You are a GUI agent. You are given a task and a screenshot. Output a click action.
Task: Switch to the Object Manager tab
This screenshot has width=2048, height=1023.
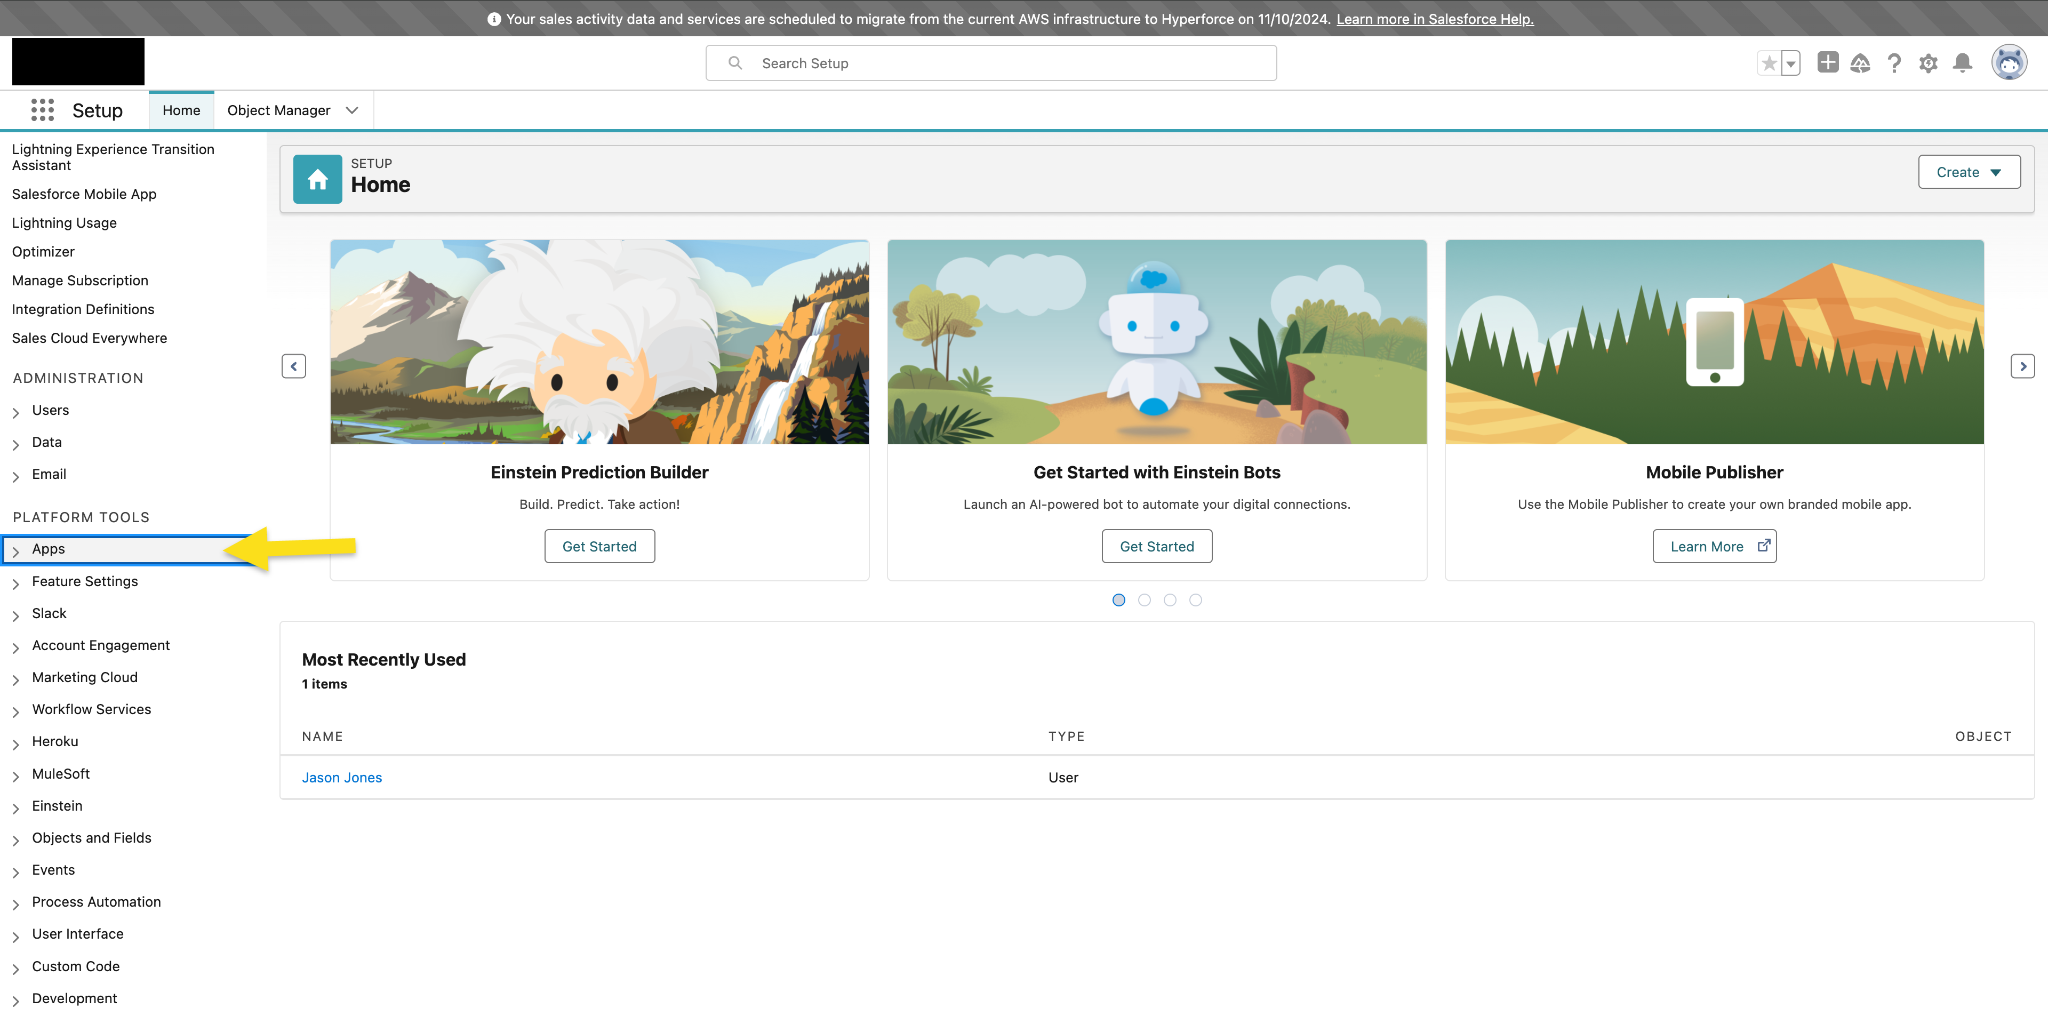(x=278, y=110)
